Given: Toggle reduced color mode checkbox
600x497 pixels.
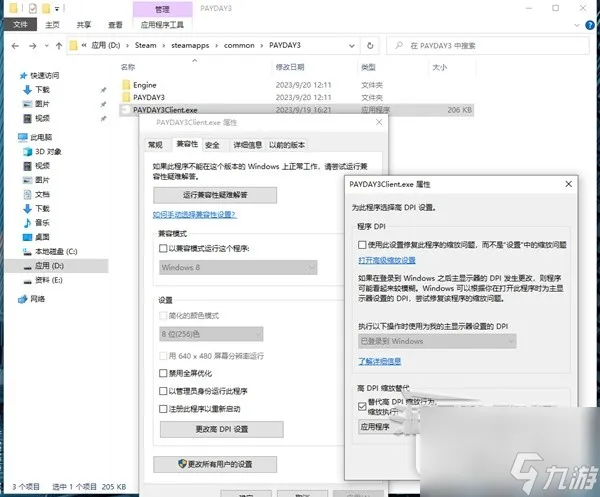Looking at the screenshot, I should click(163, 316).
